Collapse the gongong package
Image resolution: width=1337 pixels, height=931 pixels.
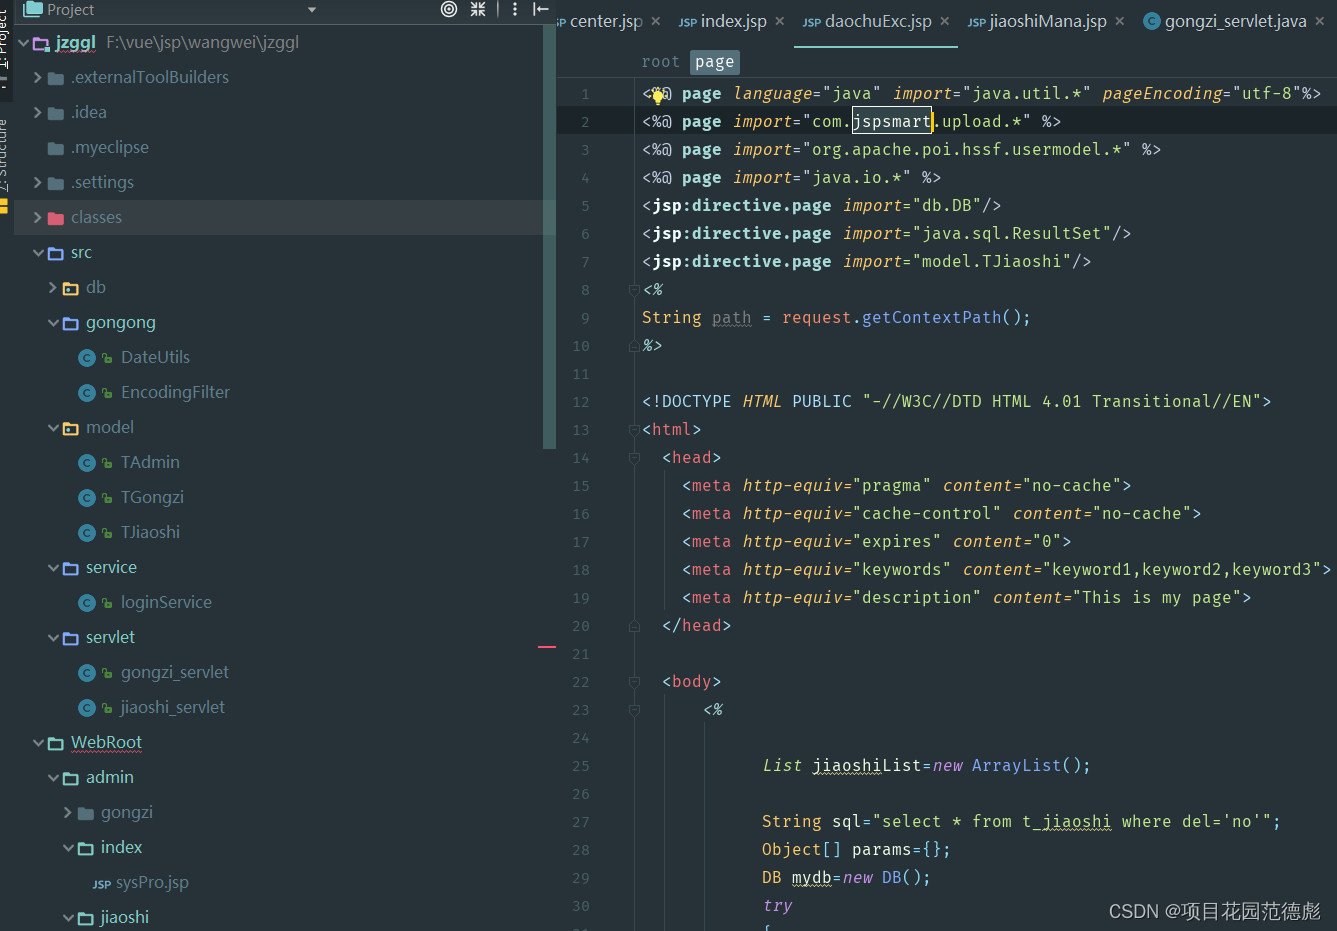[53, 323]
